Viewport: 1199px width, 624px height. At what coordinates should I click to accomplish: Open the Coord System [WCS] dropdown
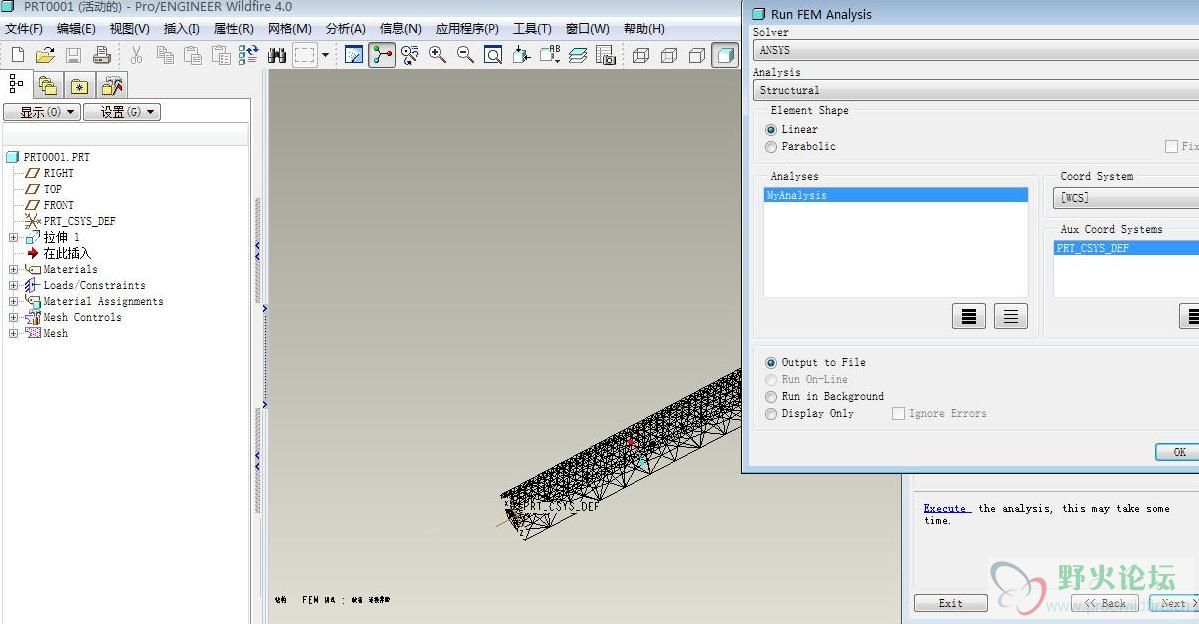click(x=1127, y=198)
